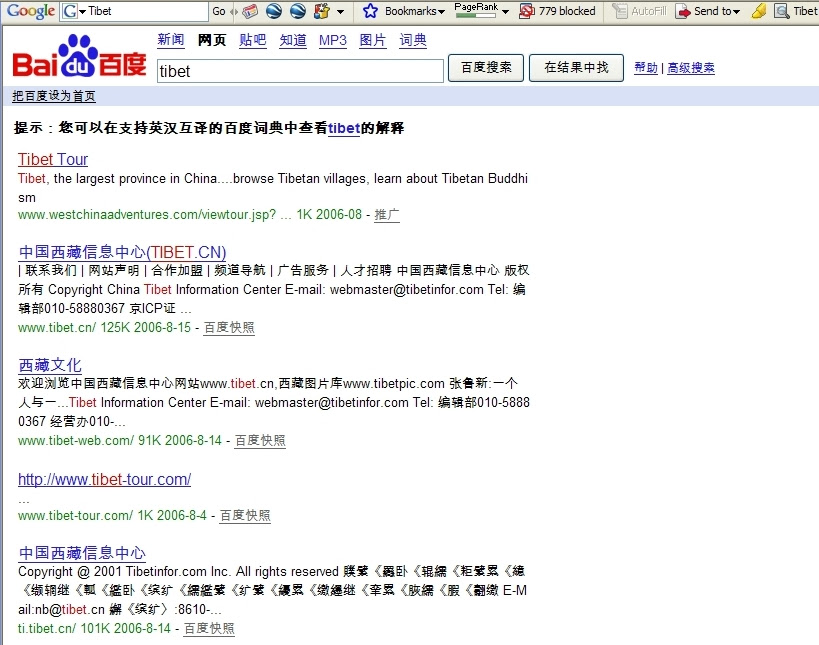Click the Baidu logo
The height and width of the screenshot is (645, 819).
pos(79,56)
